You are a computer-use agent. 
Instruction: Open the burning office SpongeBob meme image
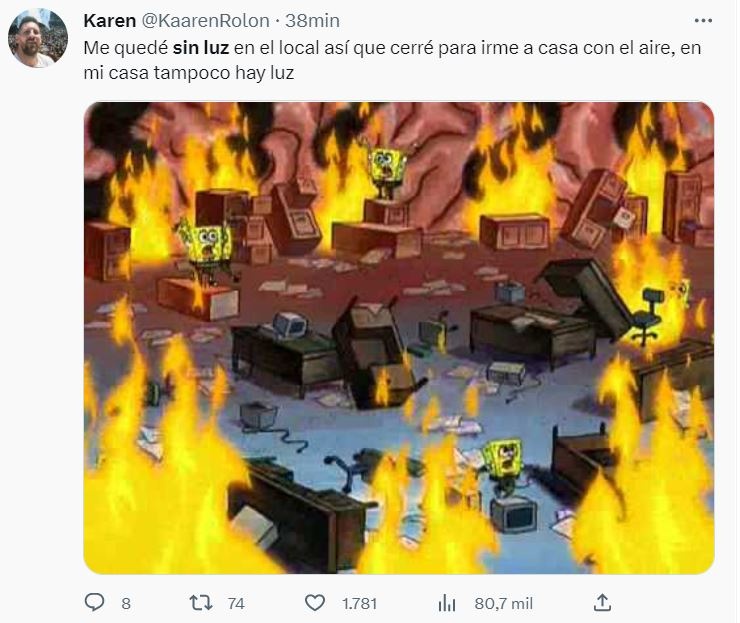(x=399, y=338)
